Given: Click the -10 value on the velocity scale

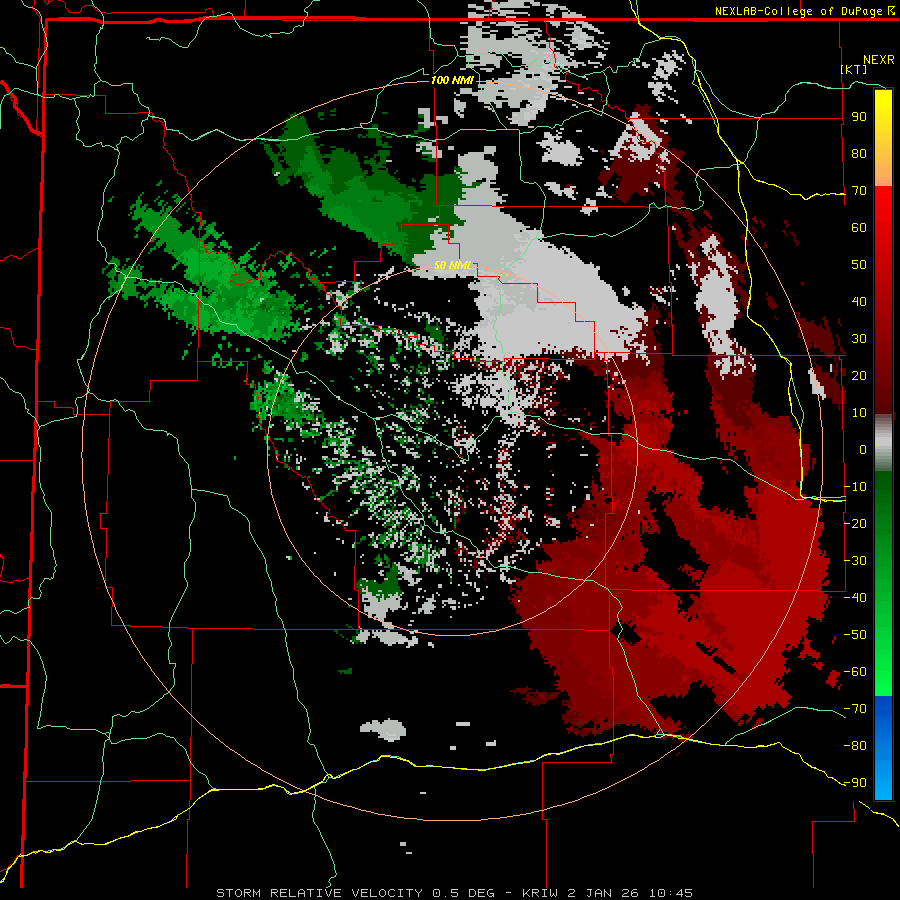Looking at the screenshot, I should (855, 487).
